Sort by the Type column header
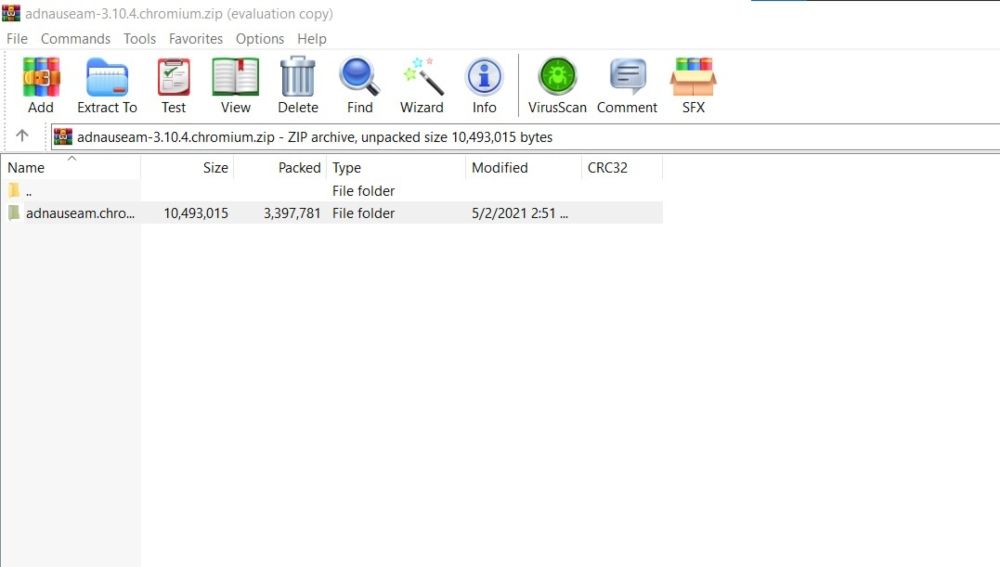 coord(396,167)
